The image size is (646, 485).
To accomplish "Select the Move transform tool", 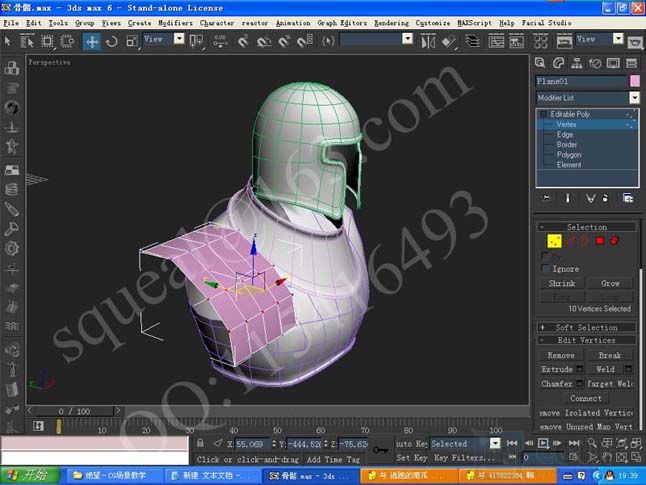I will pos(91,41).
